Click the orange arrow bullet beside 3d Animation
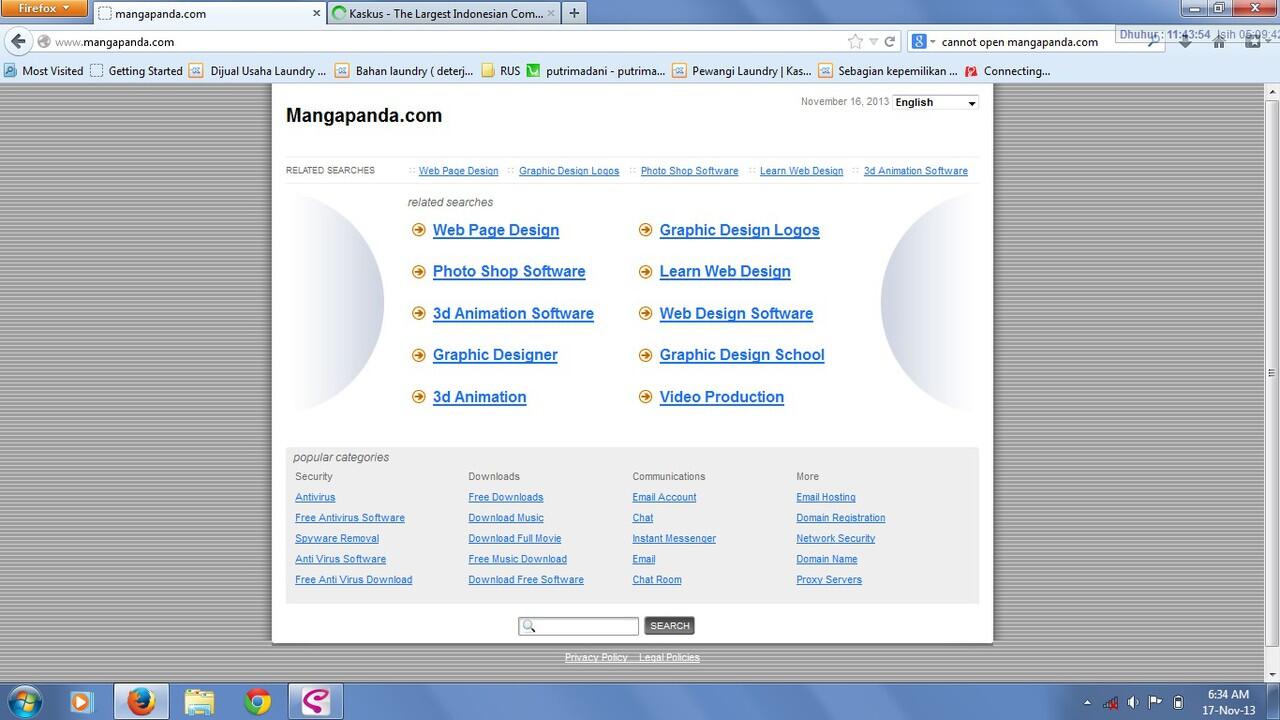Viewport: 1280px width, 720px height. click(419, 397)
